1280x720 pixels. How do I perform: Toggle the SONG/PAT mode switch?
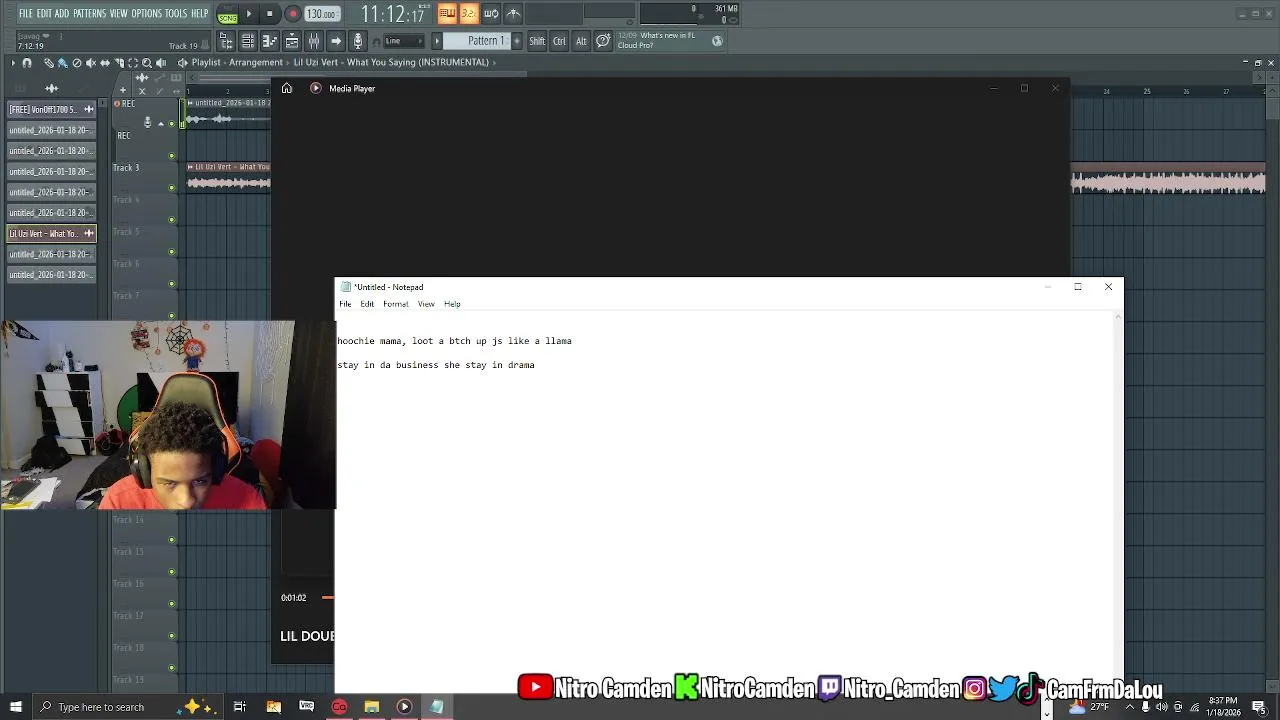point(228,14)
